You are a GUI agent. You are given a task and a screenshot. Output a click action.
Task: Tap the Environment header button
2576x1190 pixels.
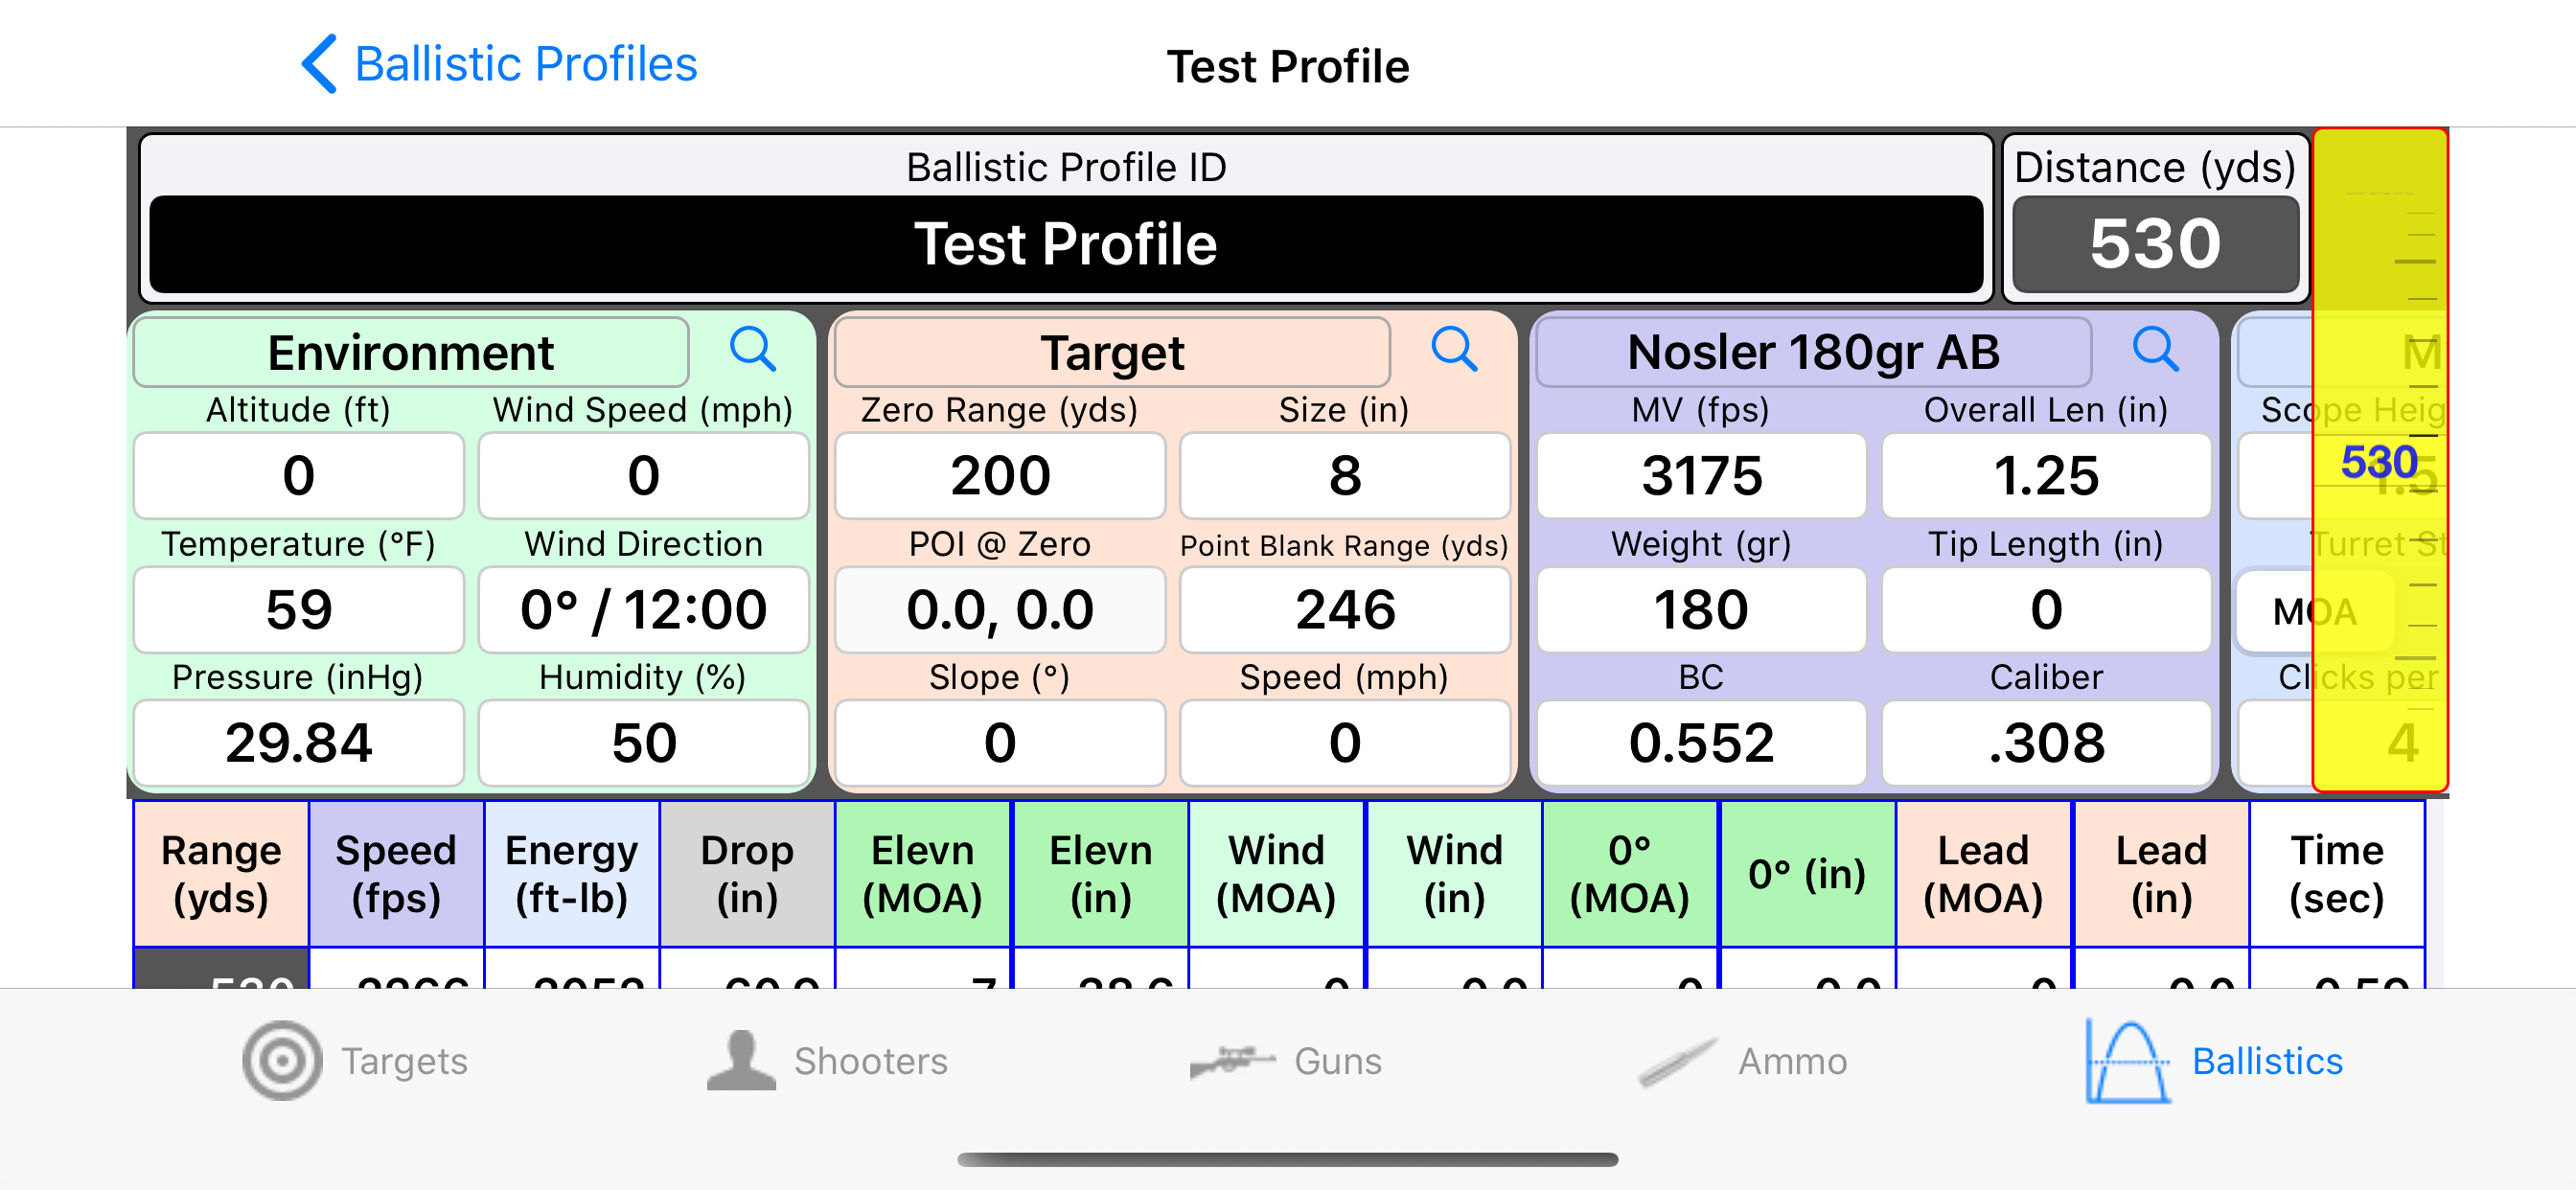point(411,352)
